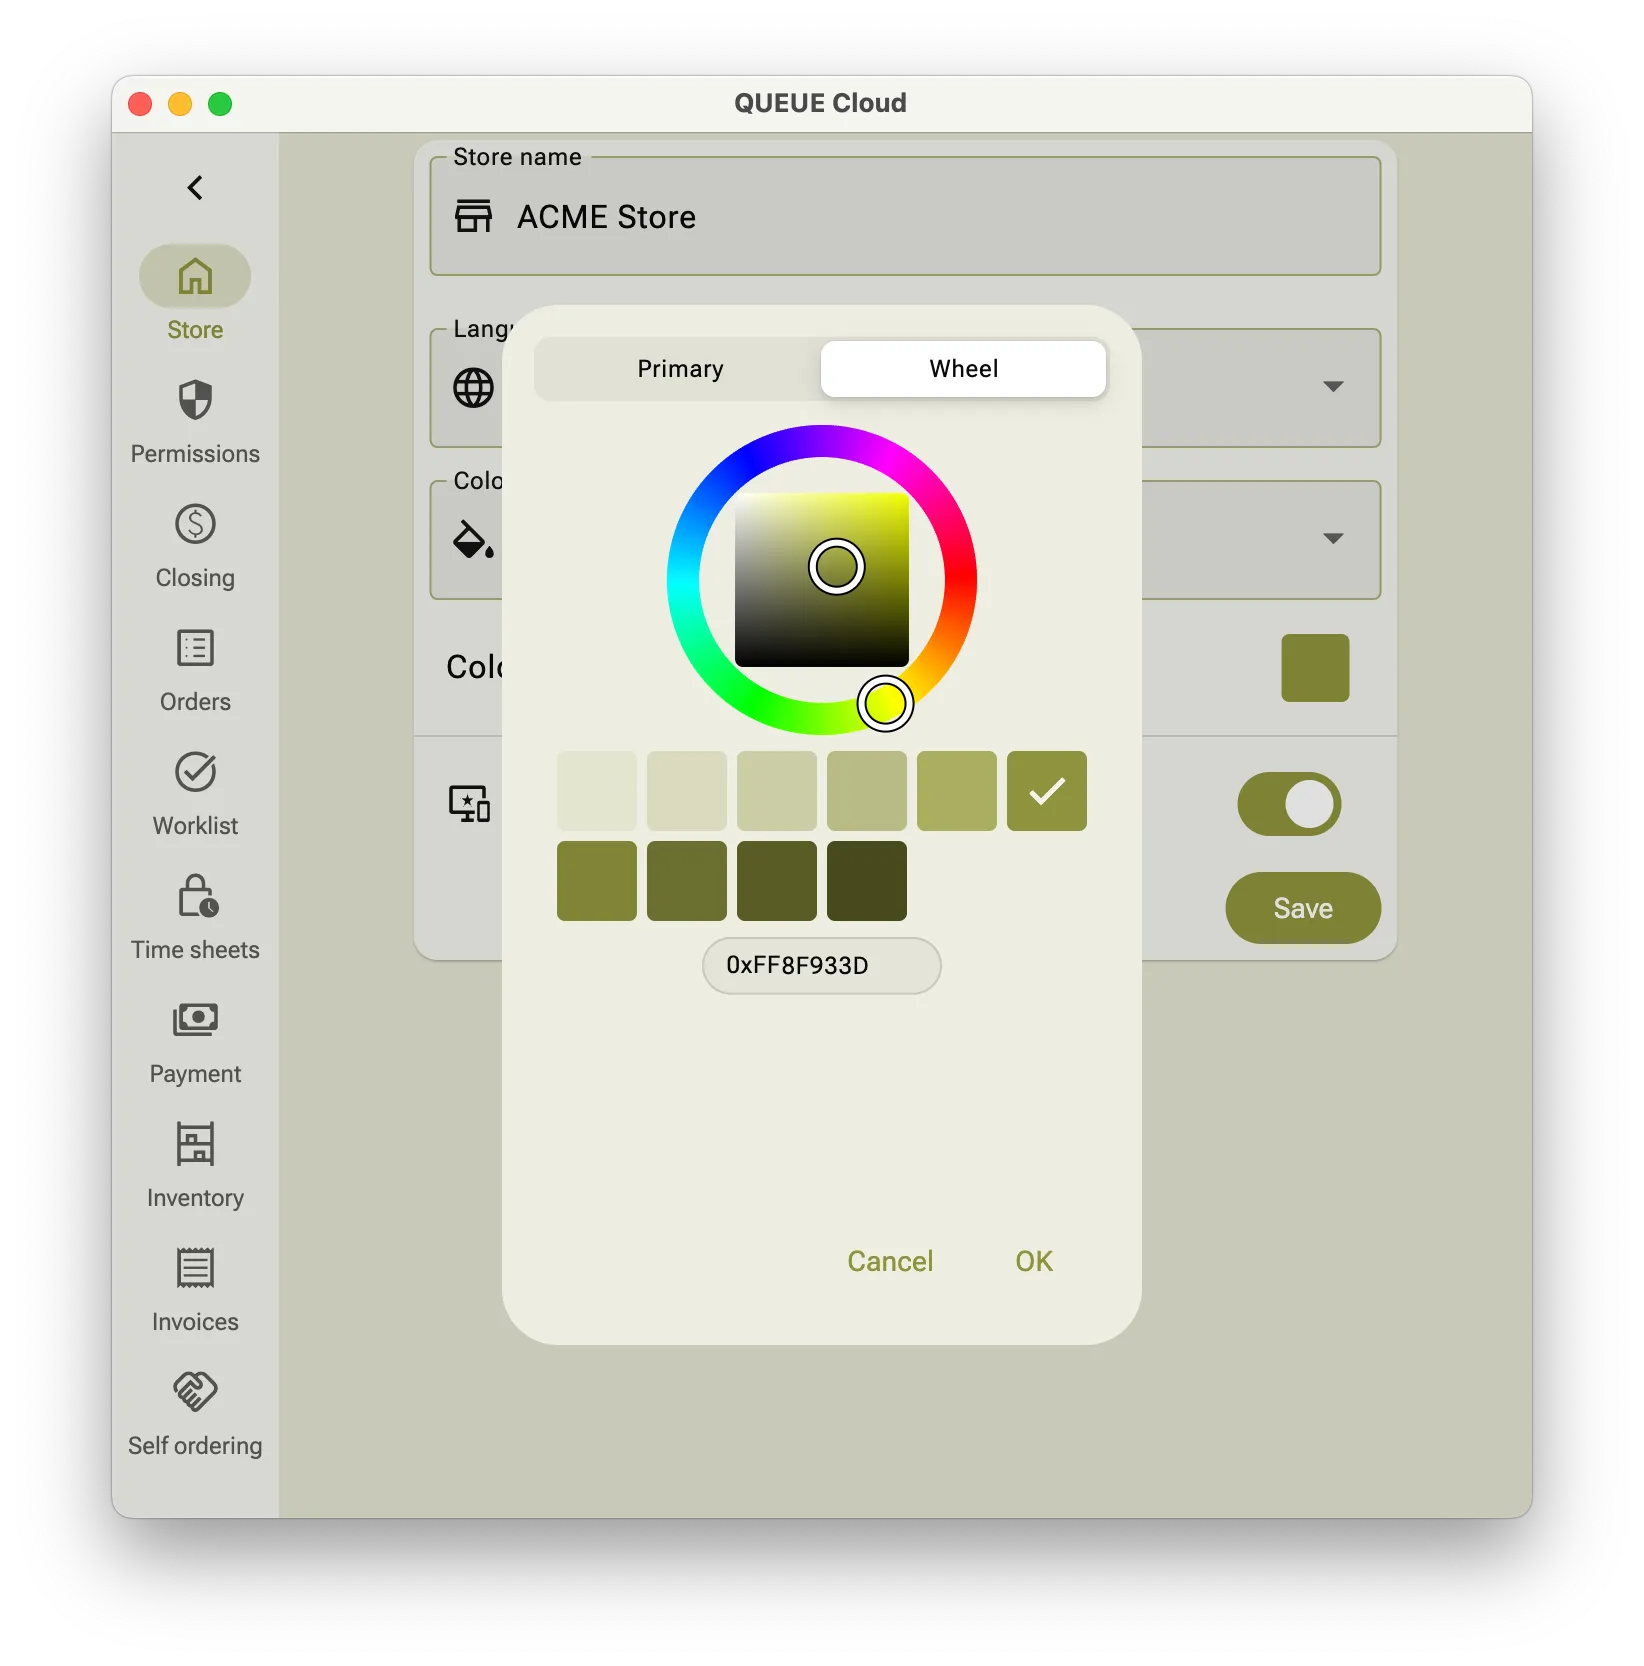The image size is (1644, 1666).
Task: Collapse sidebar with back chevron
Action: [195, 188]
